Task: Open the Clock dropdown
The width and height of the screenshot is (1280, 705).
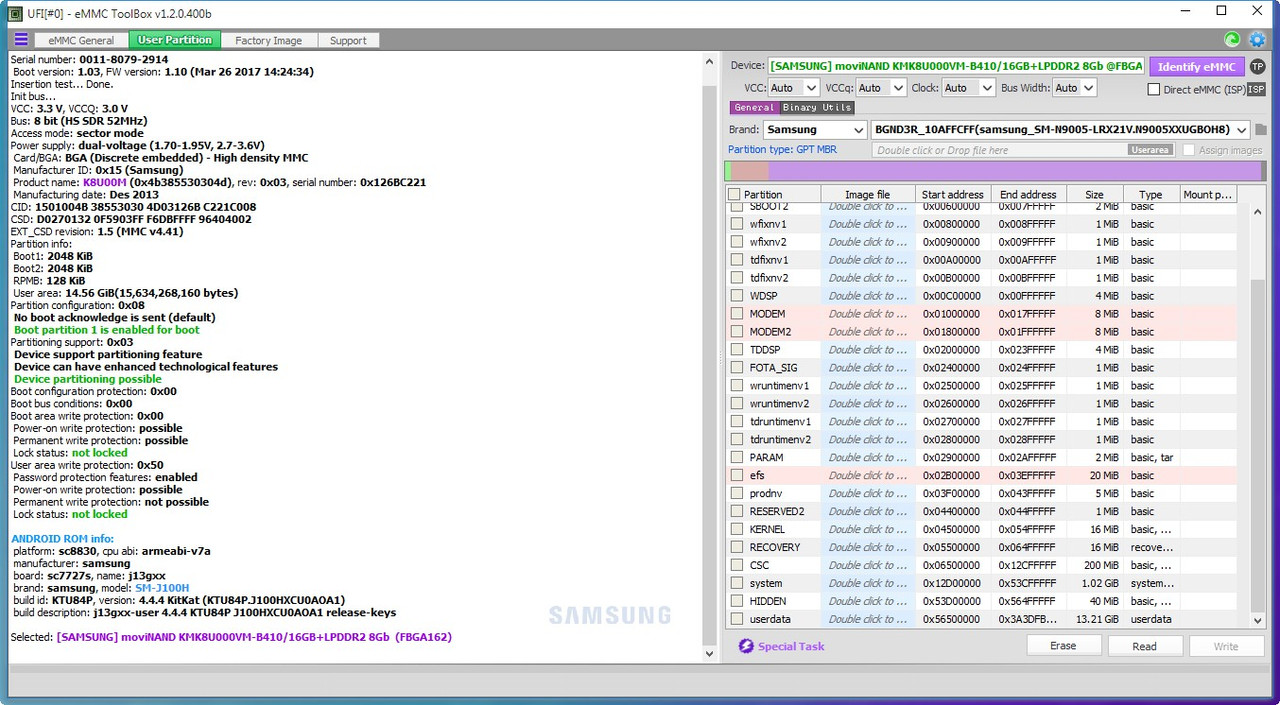Action: (968, 88)
